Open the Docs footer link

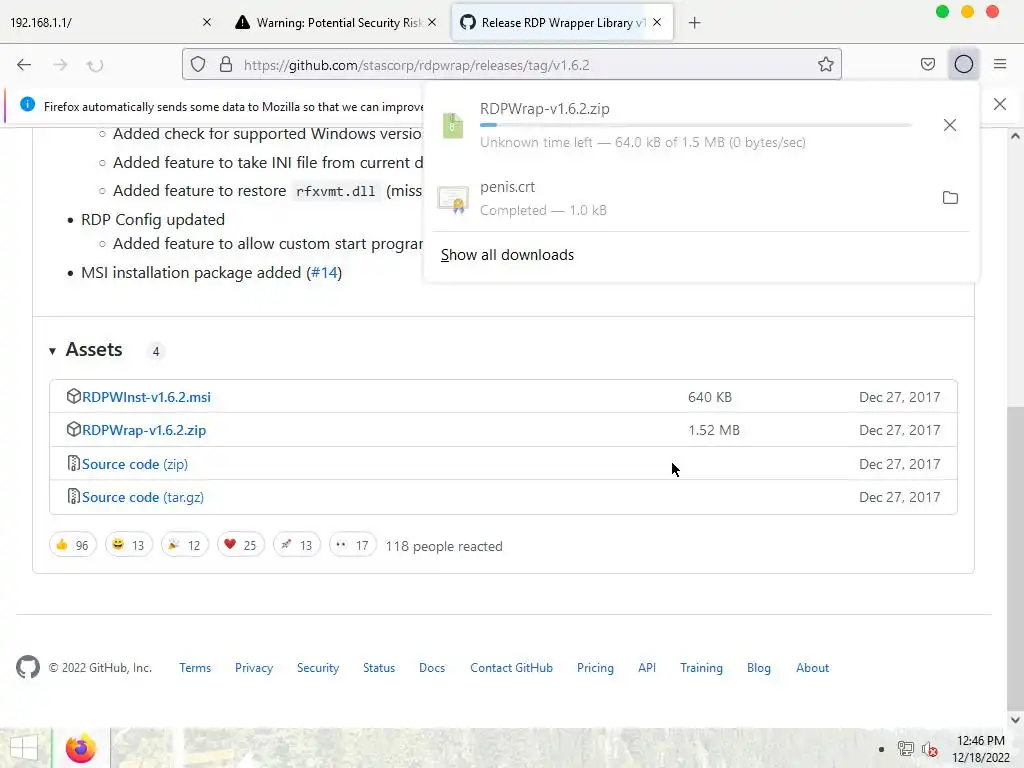[x=432, y=667]
